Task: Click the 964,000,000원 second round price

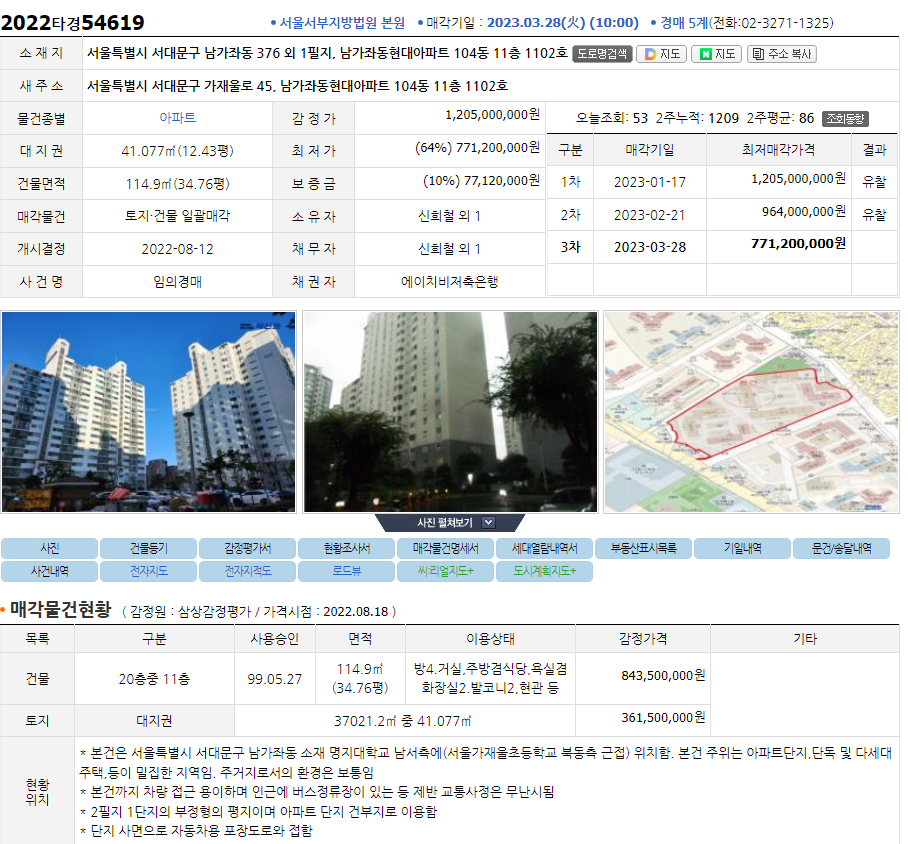Action: (x=804, y=211)
